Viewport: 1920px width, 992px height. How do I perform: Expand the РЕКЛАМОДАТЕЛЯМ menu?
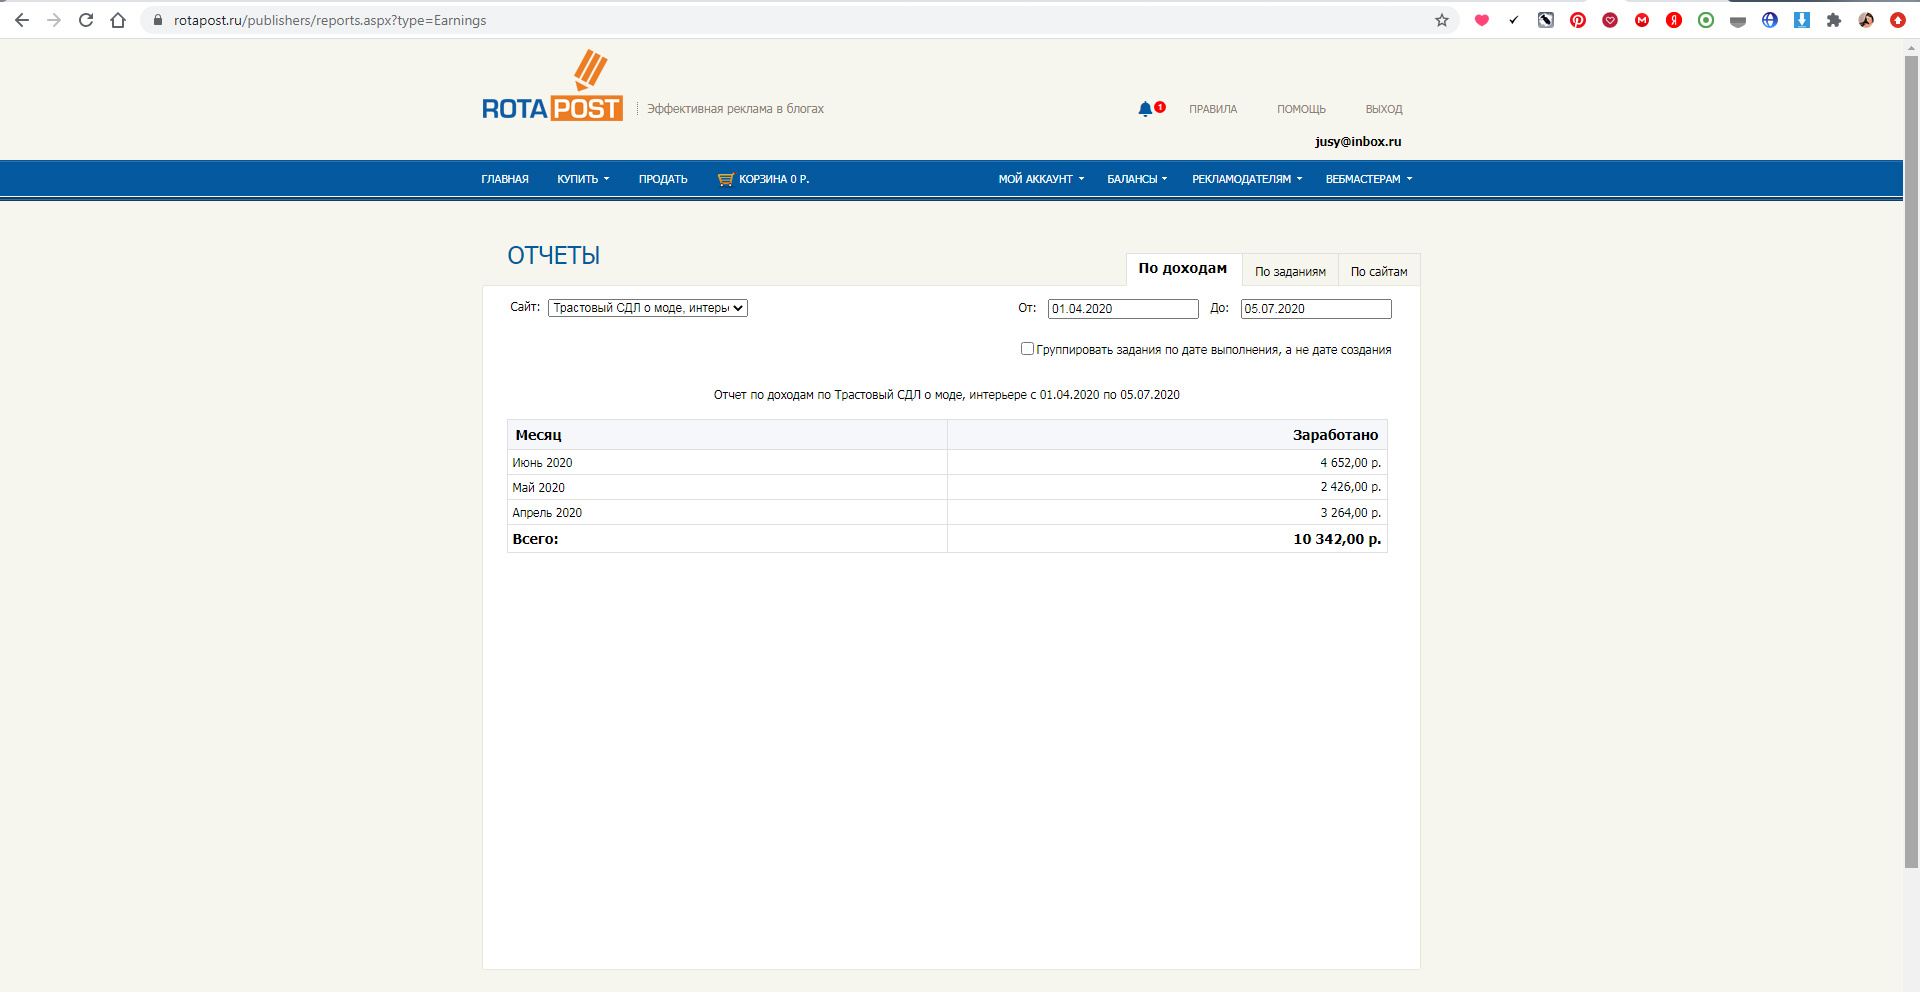tap(1247, 179)
